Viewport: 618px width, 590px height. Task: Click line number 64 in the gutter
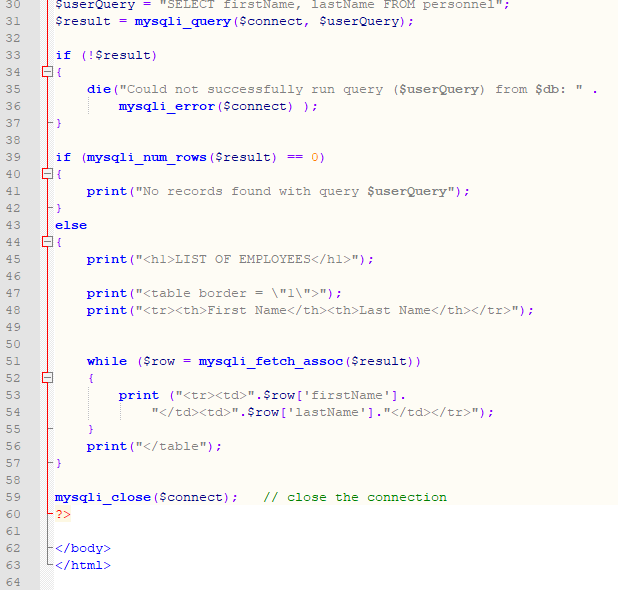point(13,582)
